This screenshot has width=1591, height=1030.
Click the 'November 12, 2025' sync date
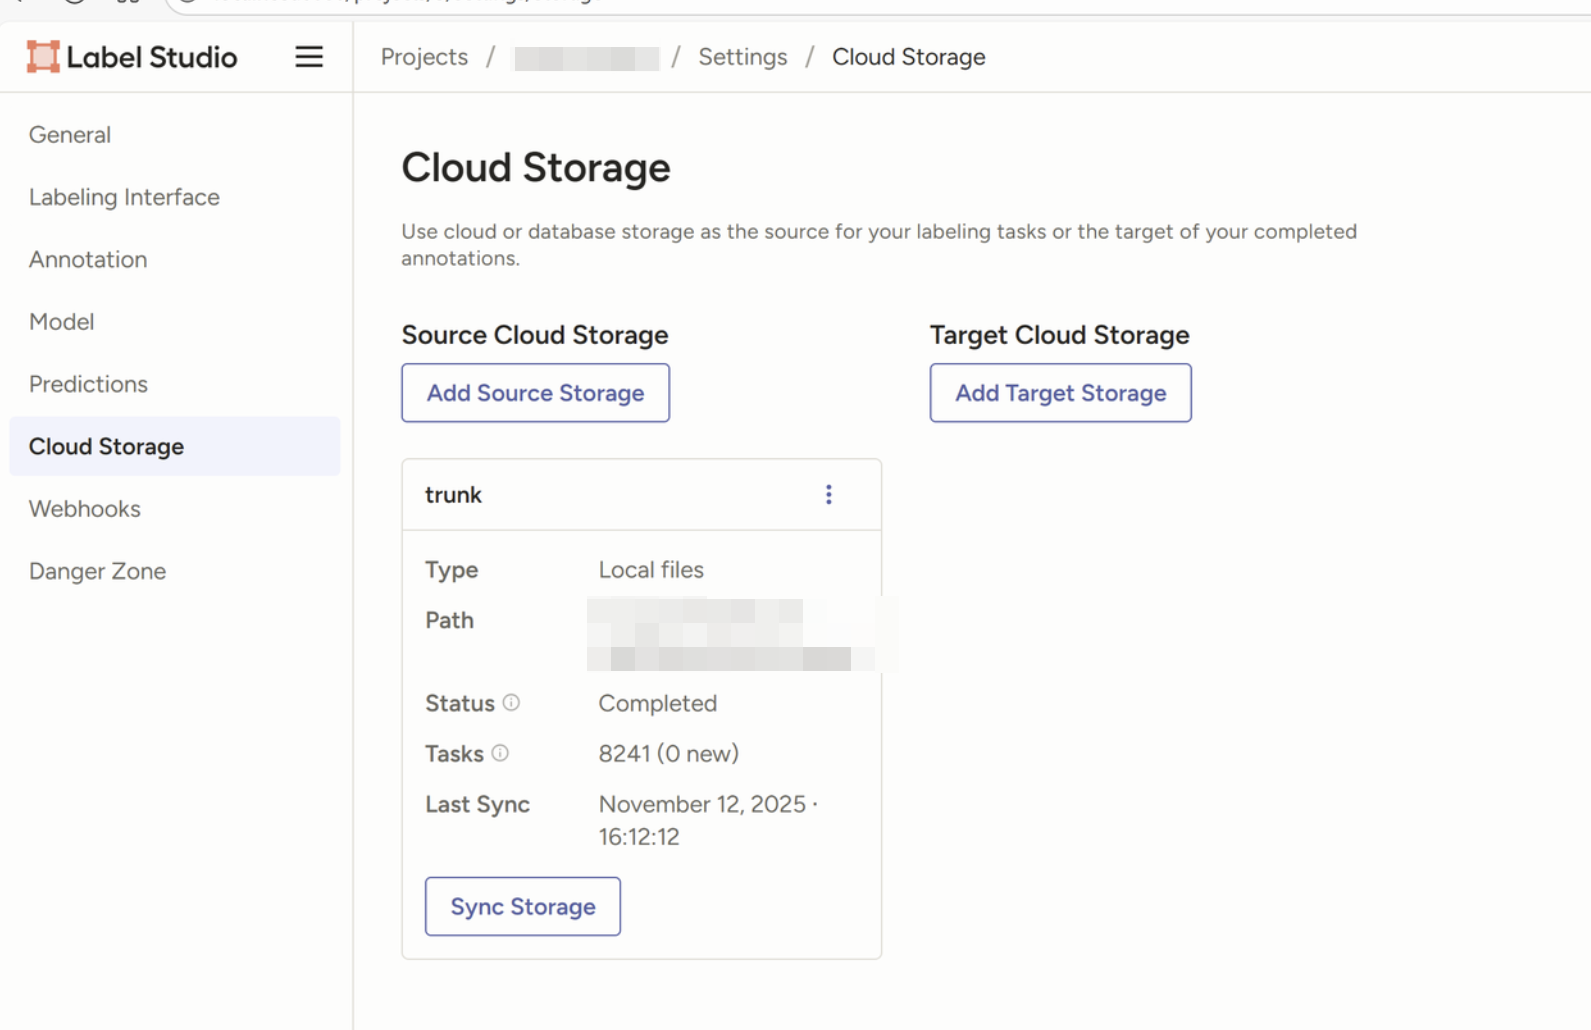coord(702,804)
